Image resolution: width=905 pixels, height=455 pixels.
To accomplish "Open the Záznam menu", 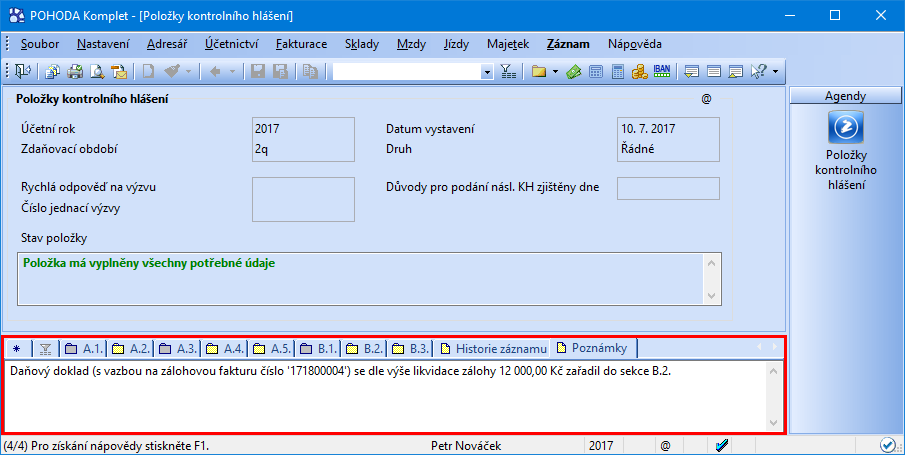I will pyautogui.click(x=569, y=44).
